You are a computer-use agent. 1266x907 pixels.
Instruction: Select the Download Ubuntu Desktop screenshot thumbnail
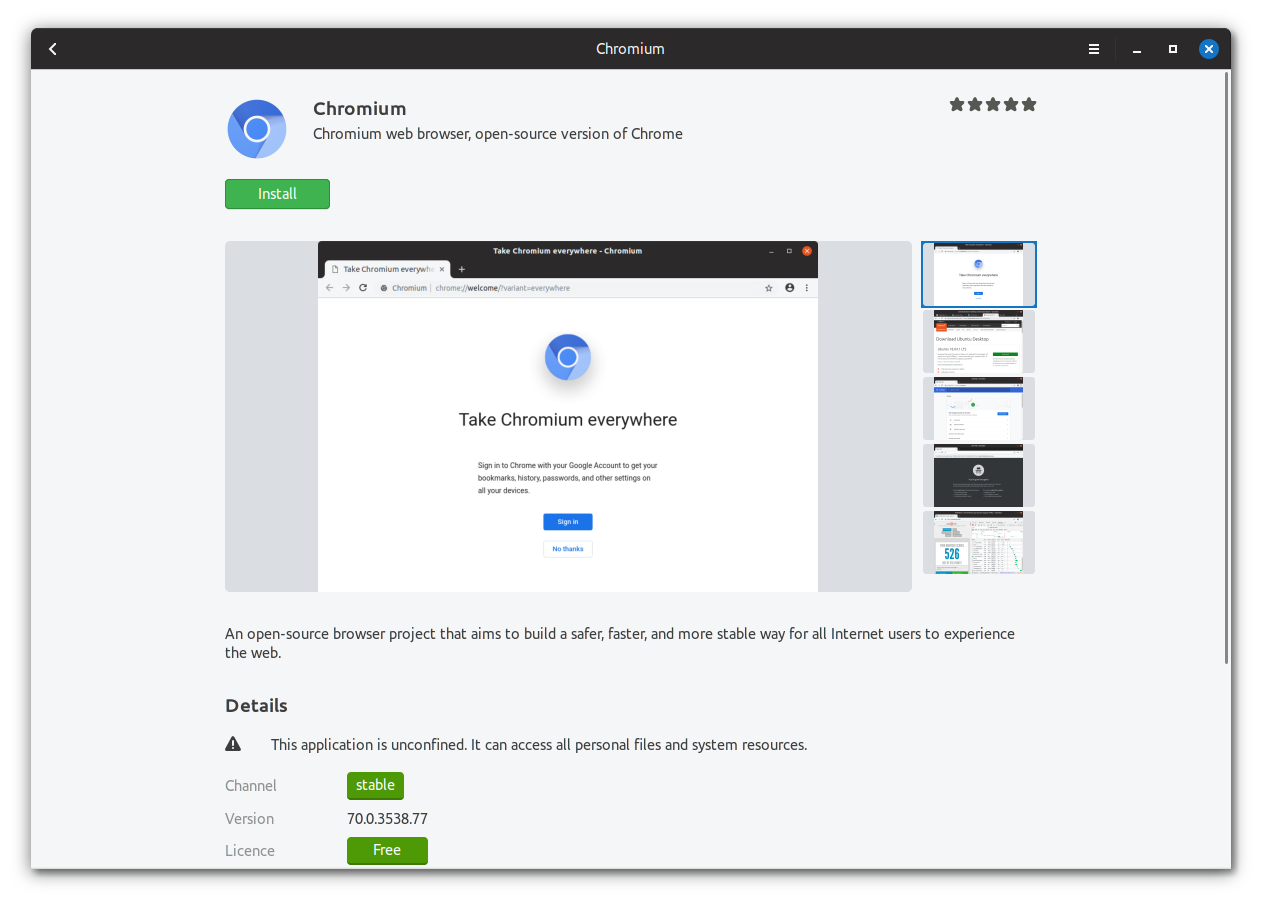(979, 341)
